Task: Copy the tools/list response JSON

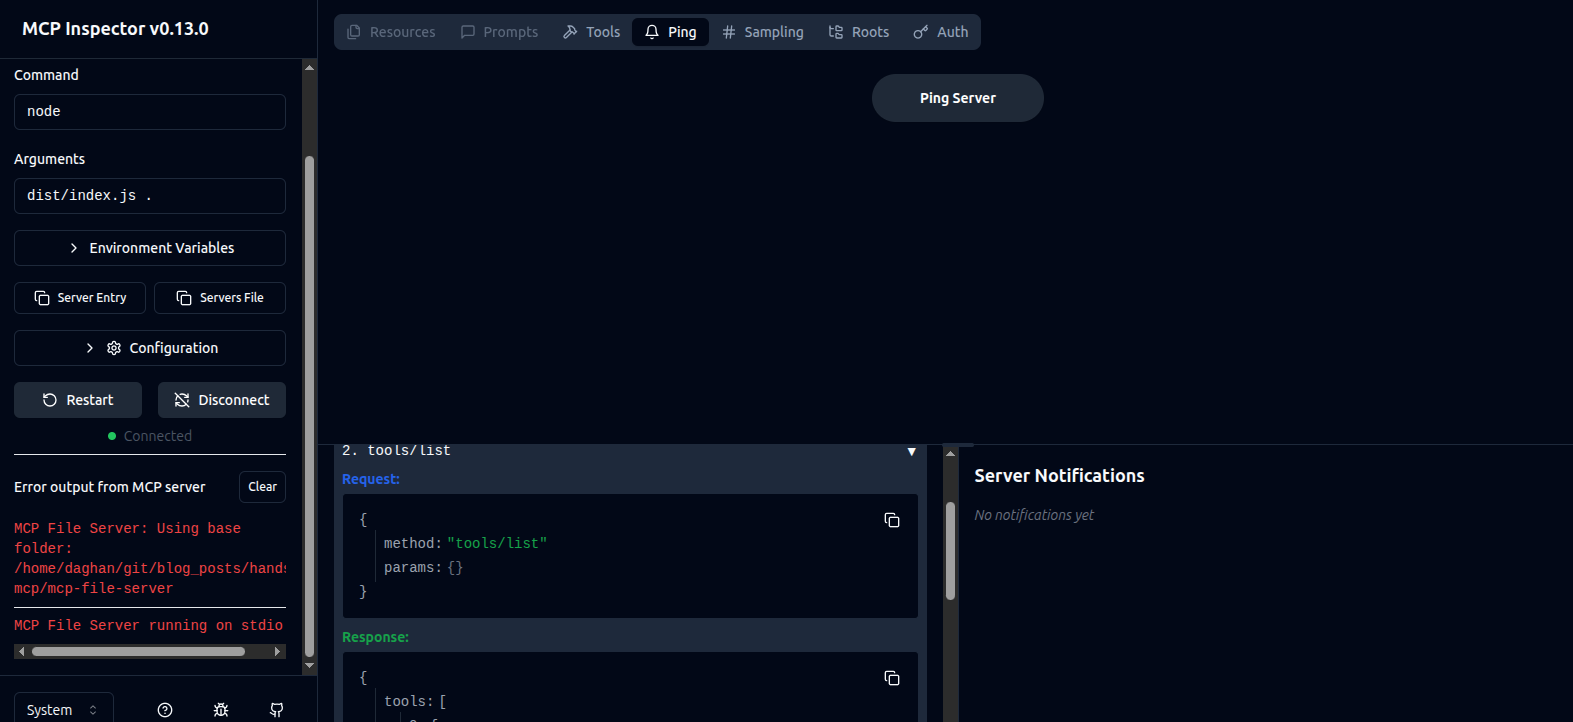Action: (892, 678)
